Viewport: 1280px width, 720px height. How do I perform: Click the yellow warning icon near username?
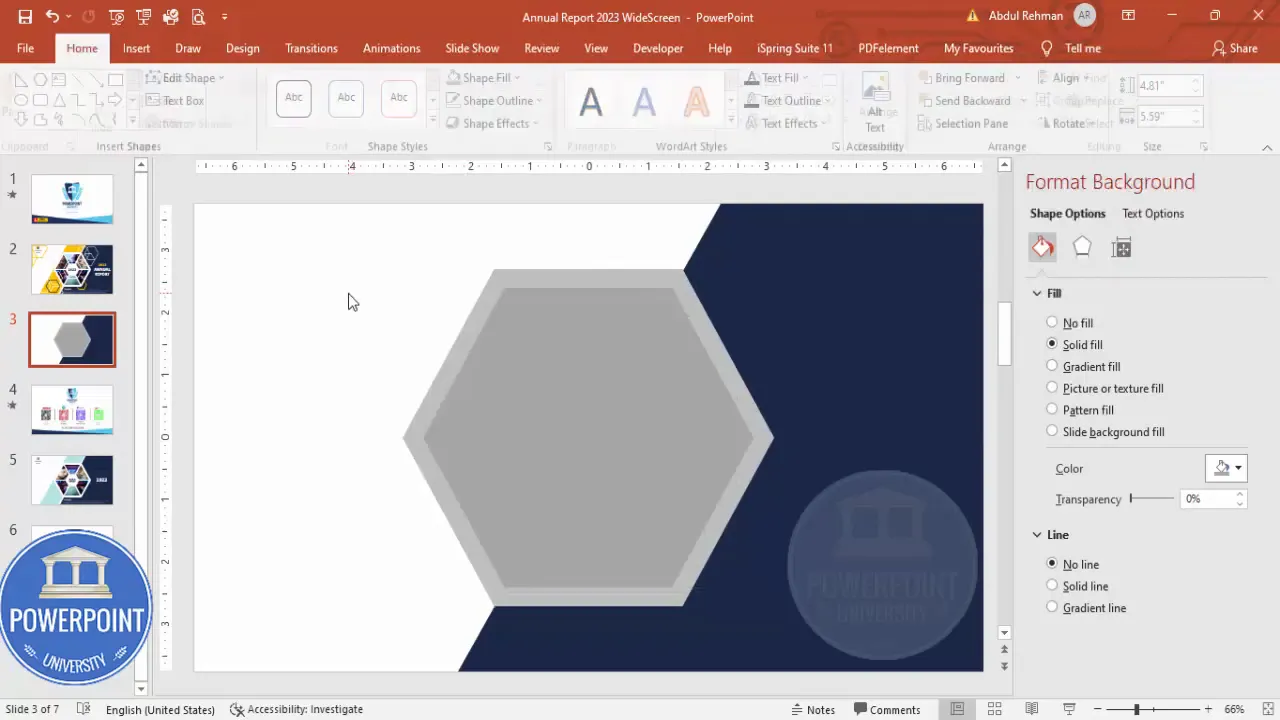(x=973, y=16)
